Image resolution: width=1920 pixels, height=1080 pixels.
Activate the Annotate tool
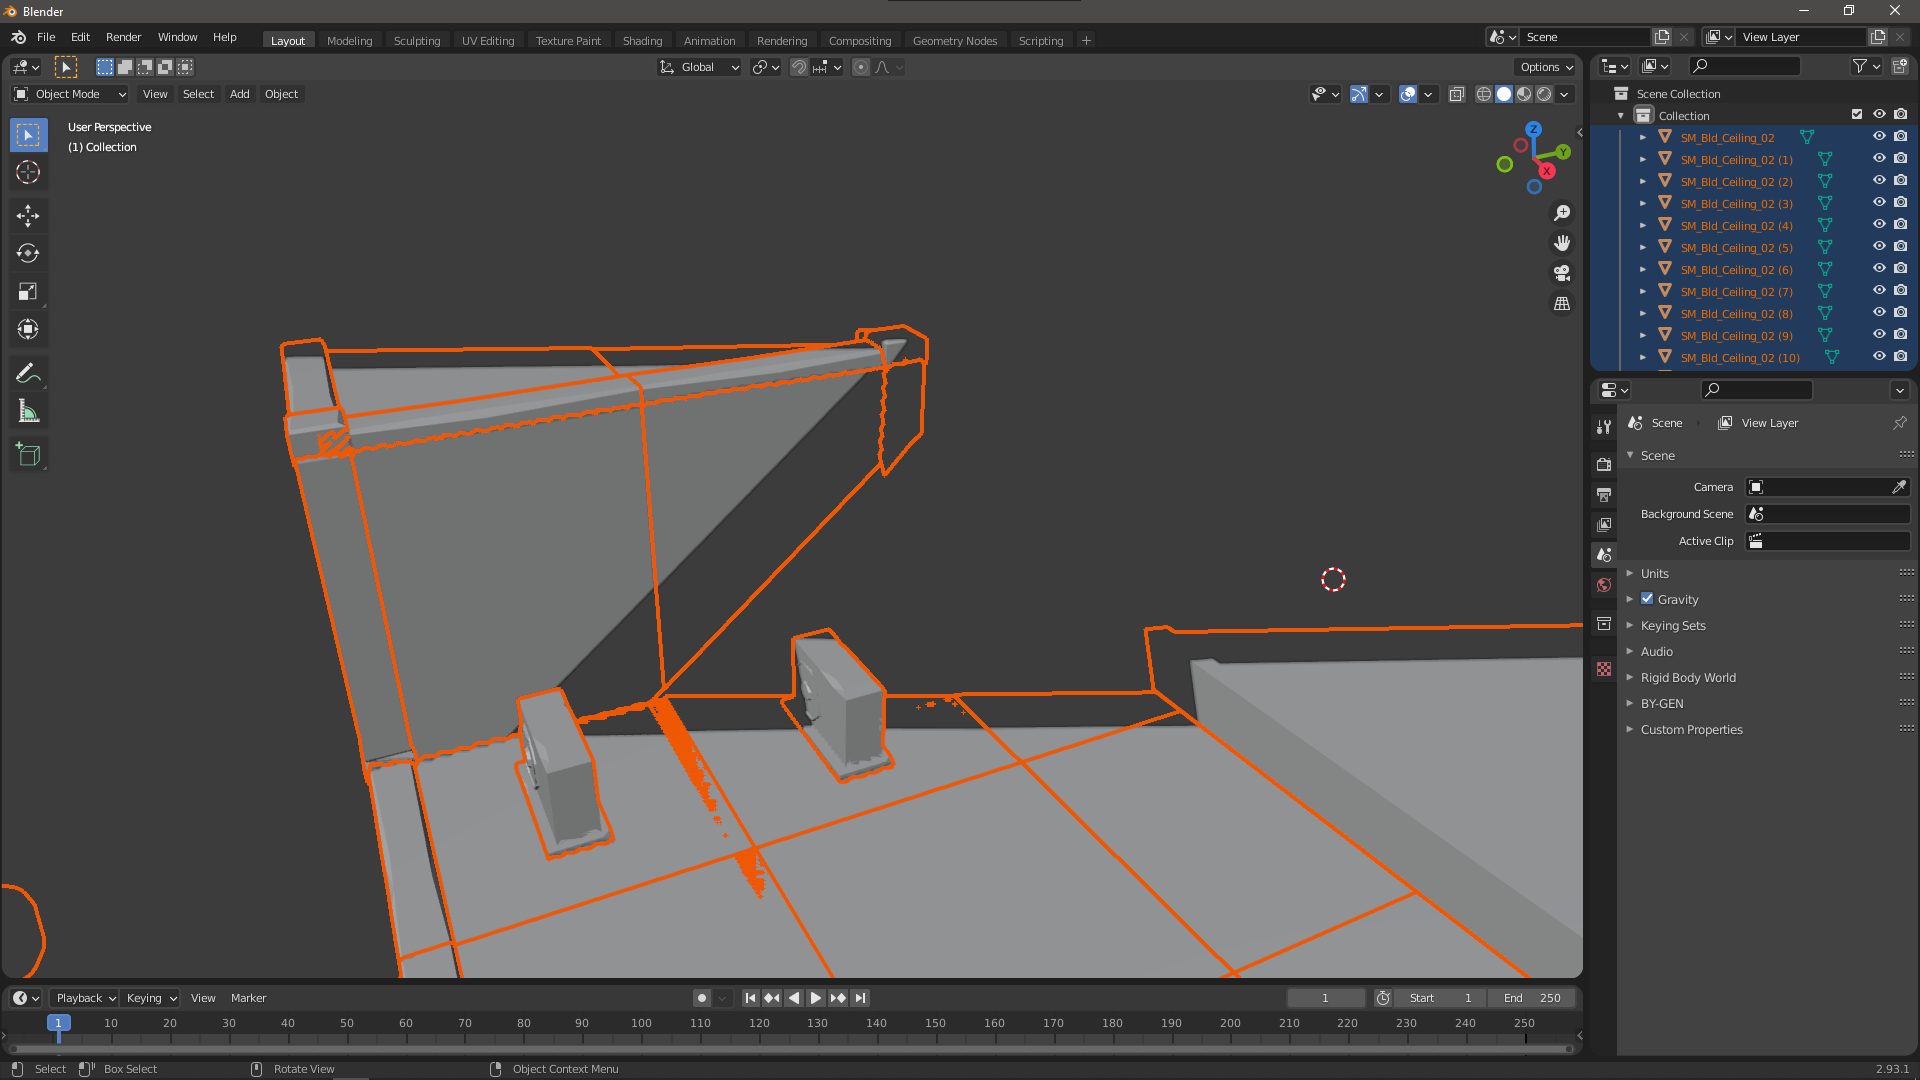[x=28, y=372]
